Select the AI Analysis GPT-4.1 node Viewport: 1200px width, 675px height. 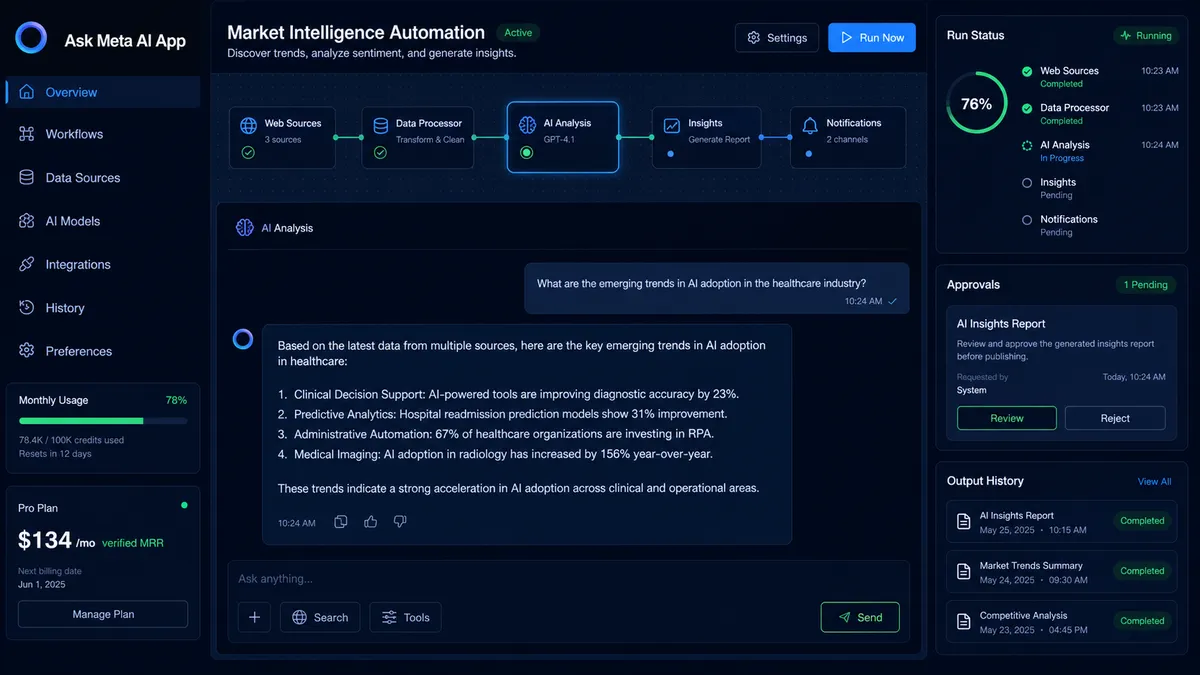point(563,137)
